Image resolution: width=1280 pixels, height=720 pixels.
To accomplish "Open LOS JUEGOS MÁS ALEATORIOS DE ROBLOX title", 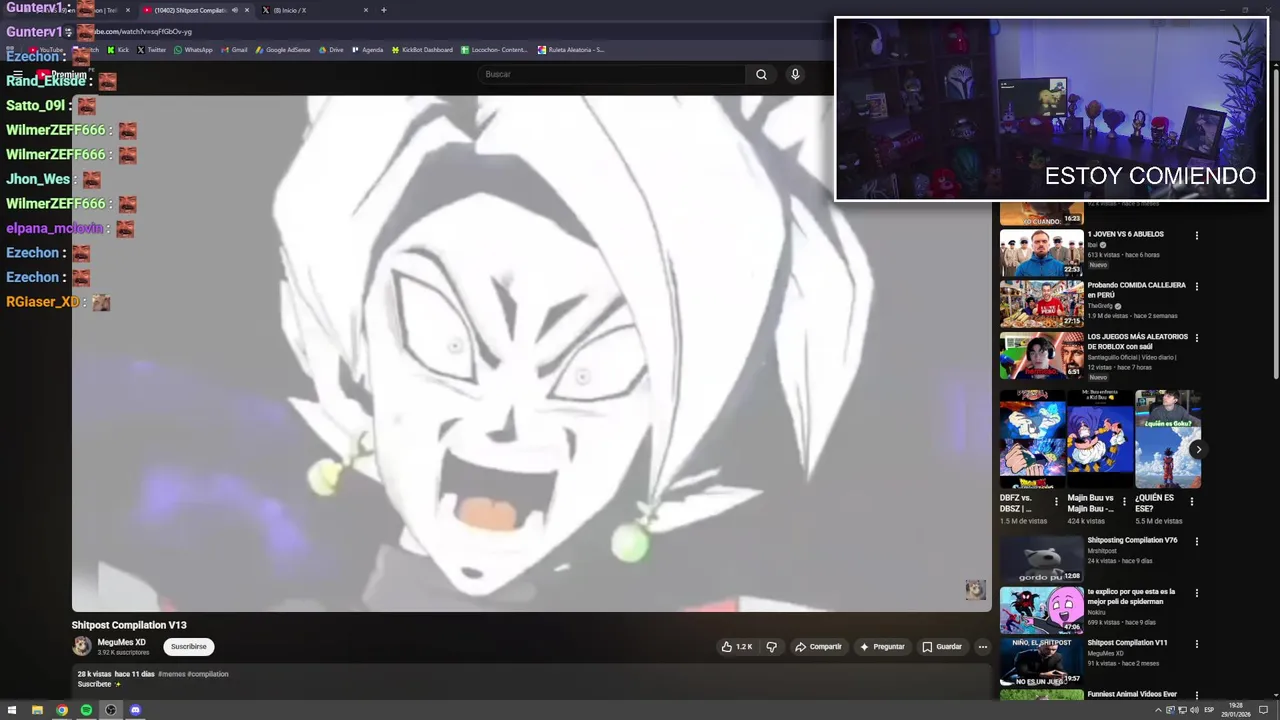I will coord(1138,341).
